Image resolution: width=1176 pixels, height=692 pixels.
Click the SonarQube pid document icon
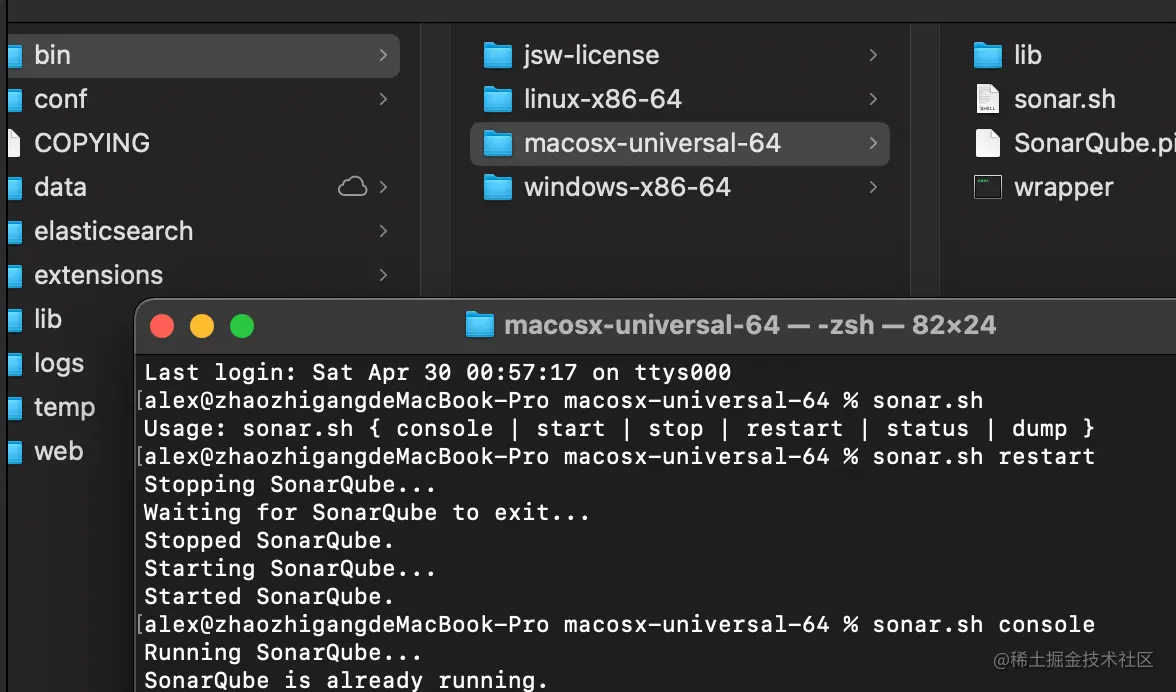987,143
